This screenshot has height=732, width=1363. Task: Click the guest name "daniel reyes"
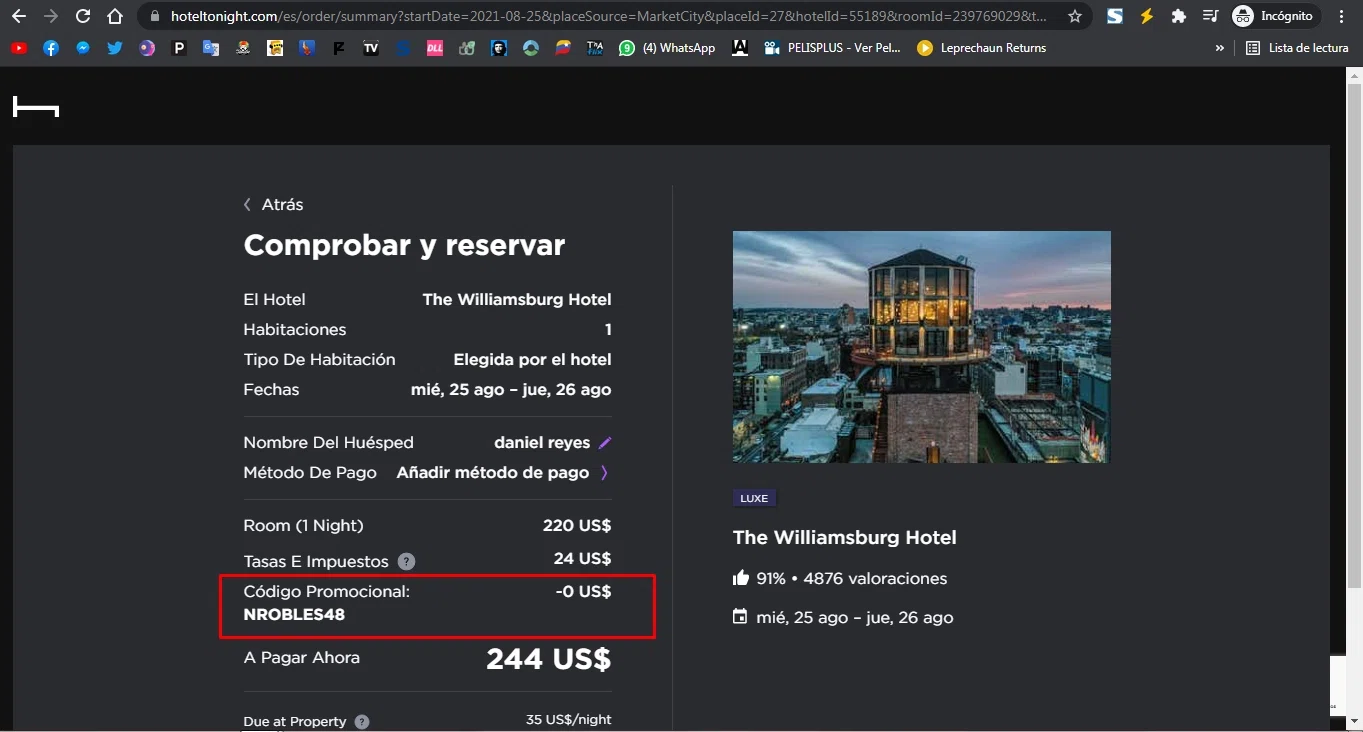542,442
